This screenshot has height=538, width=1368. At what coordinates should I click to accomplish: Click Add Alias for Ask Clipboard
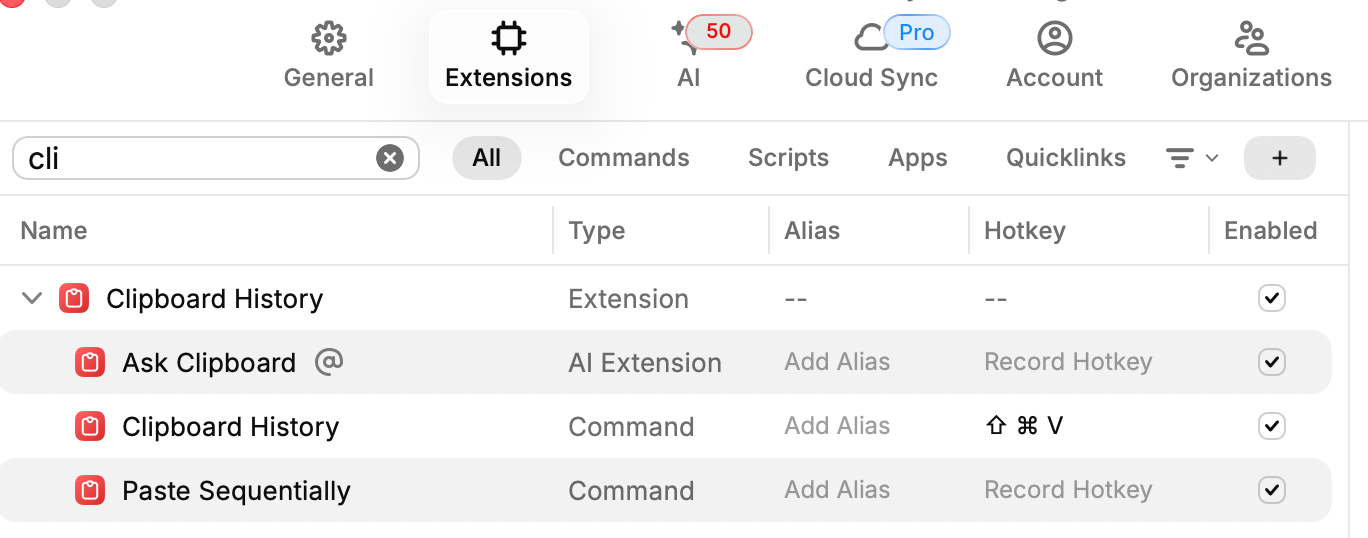pos(837,362)
